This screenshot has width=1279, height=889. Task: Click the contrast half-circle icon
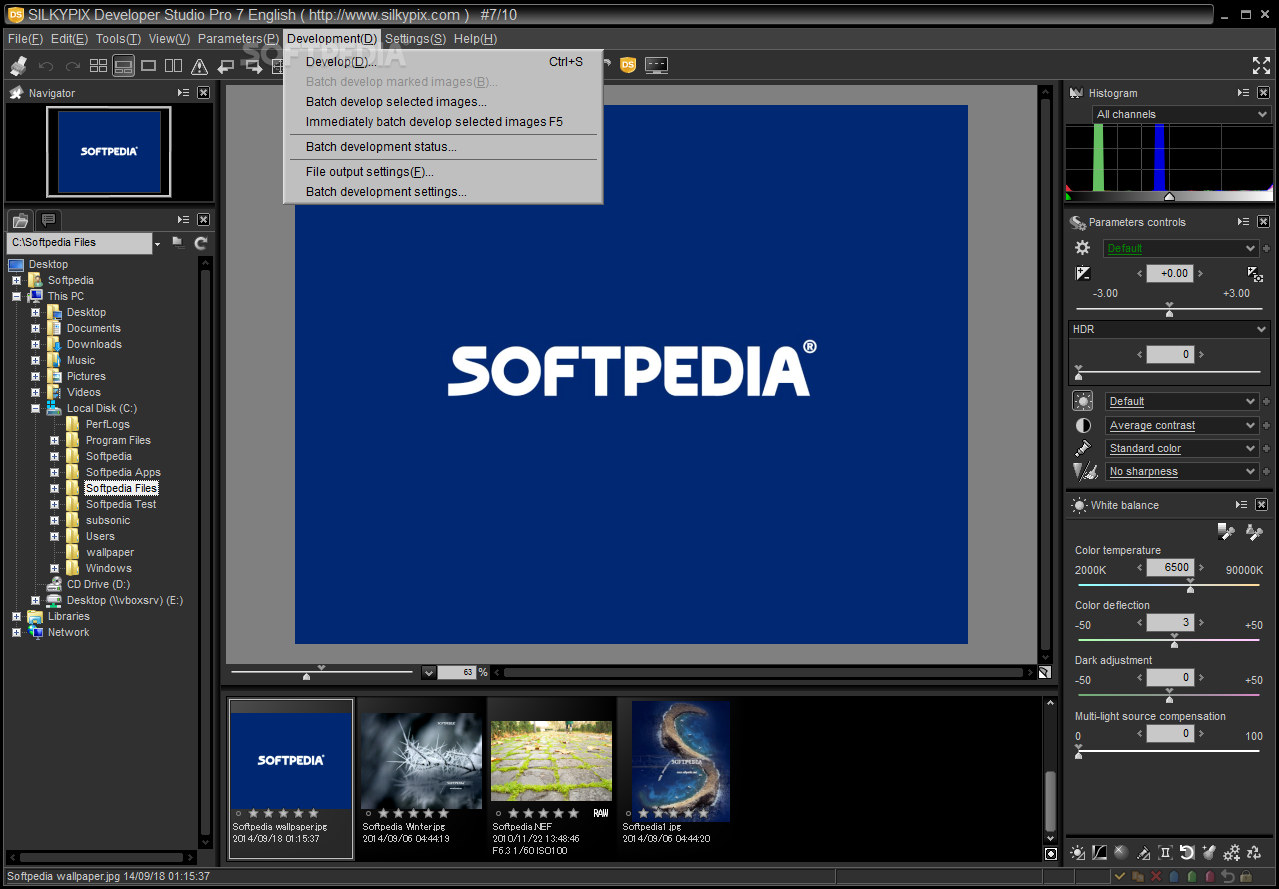1083,425
